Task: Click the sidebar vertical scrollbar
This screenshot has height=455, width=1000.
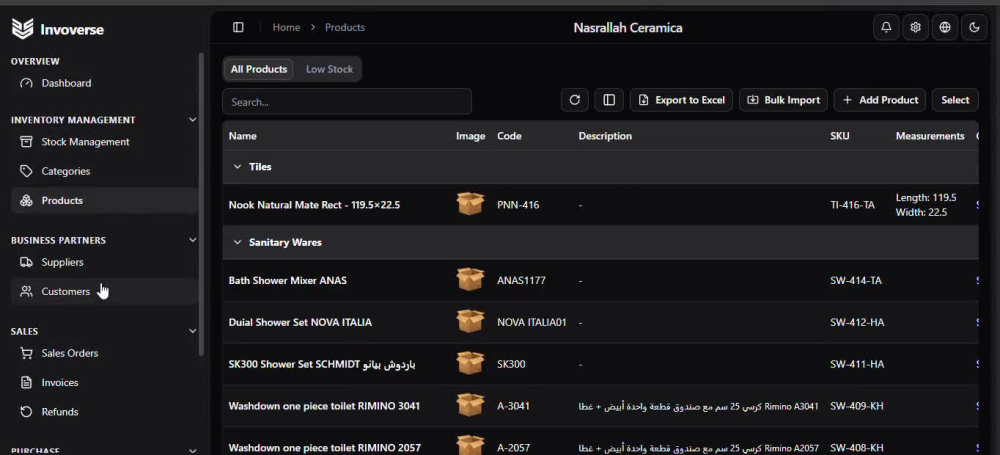Action: [202, 204]
